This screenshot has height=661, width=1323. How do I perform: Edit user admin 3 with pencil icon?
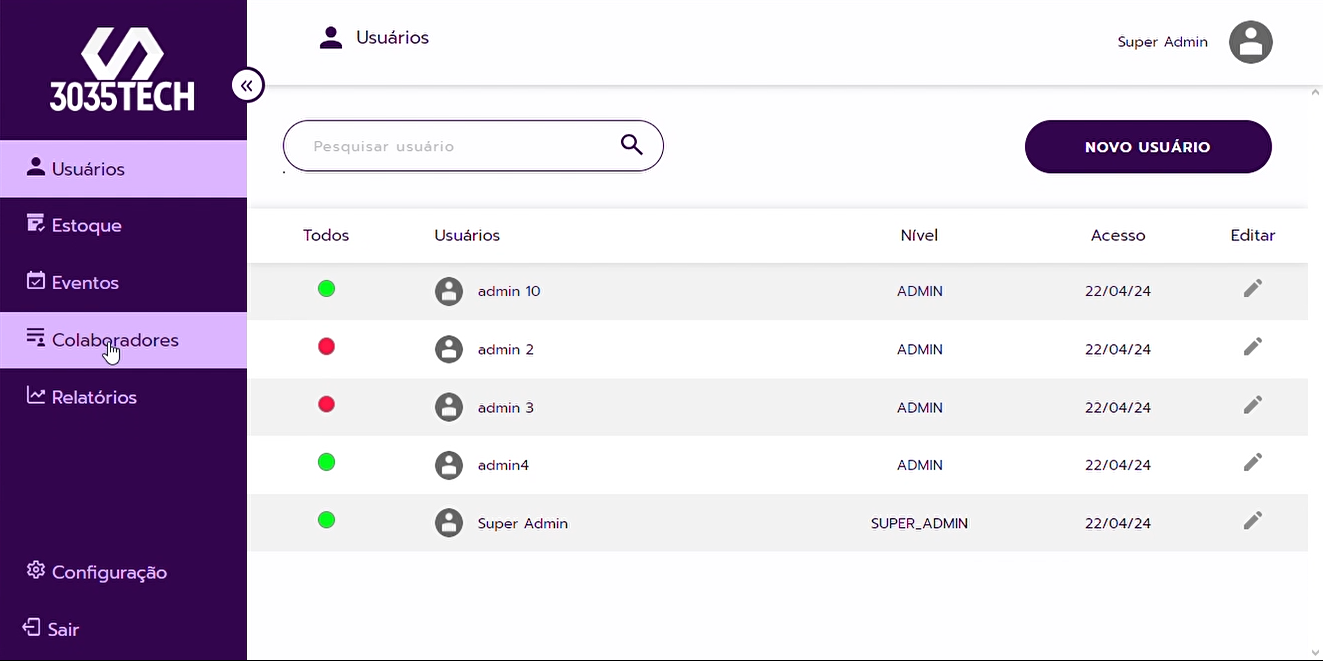[1253, 404]
